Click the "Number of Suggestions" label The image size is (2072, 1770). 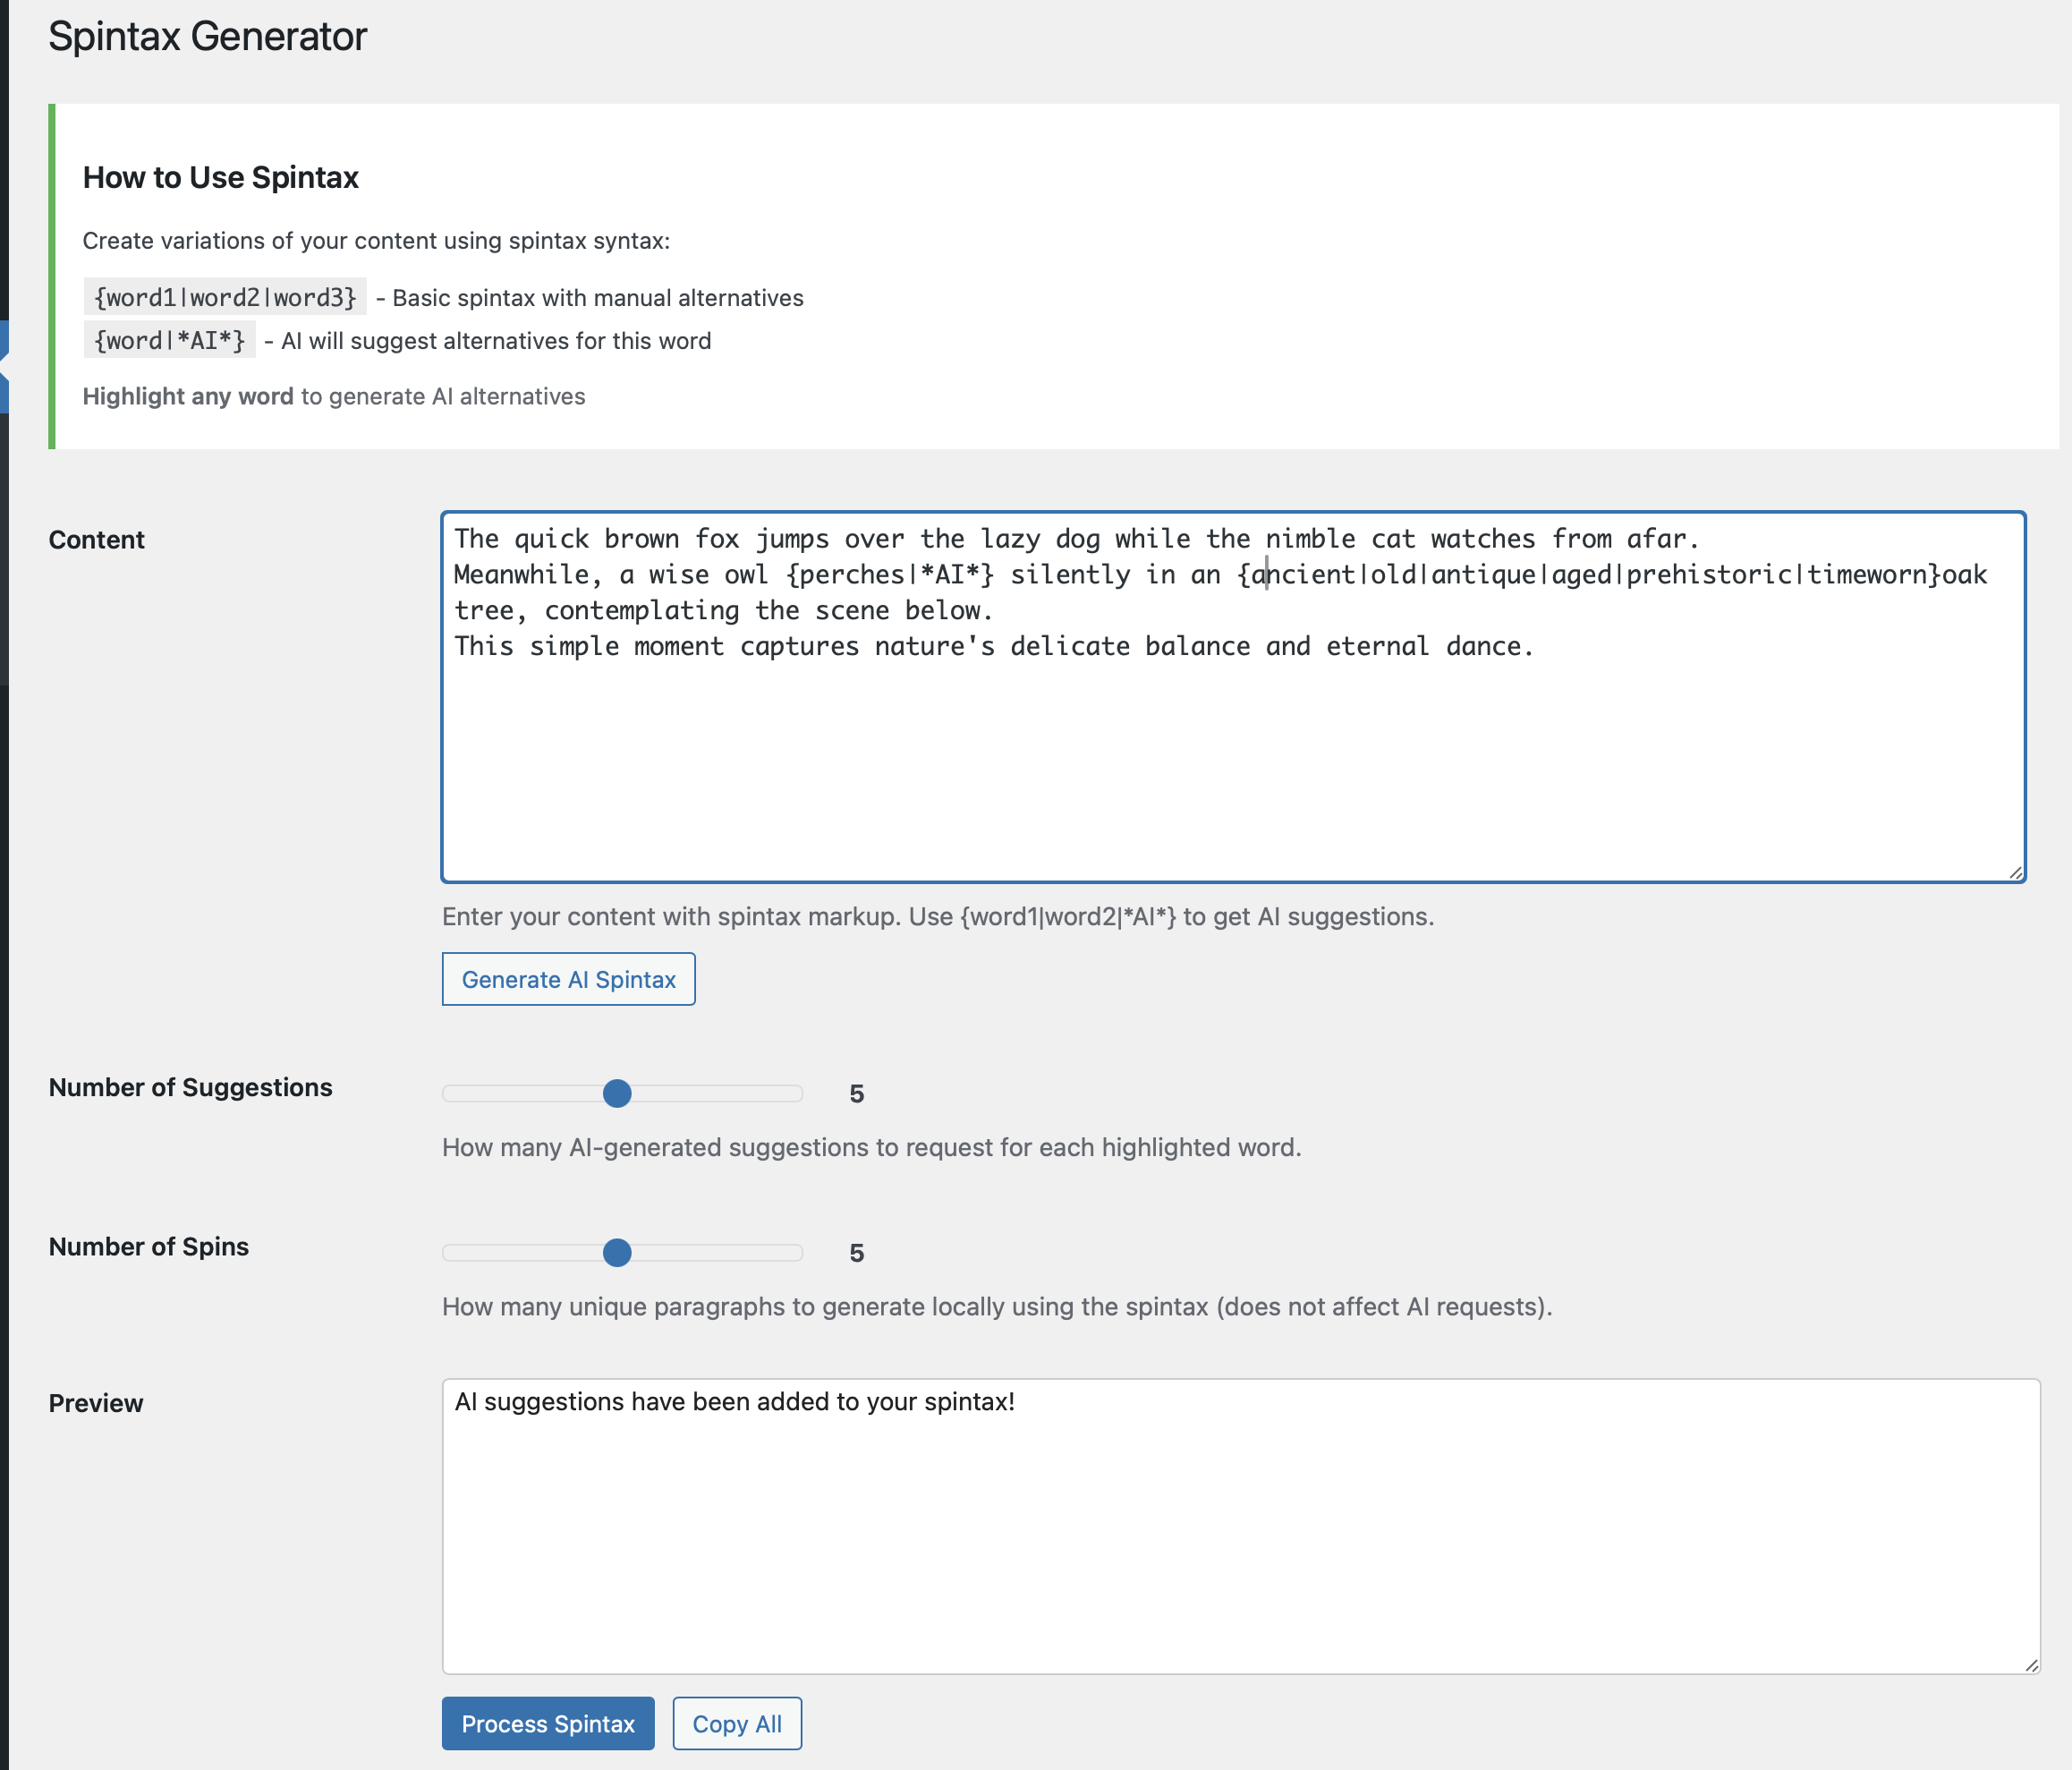(x=190, y=1087)
